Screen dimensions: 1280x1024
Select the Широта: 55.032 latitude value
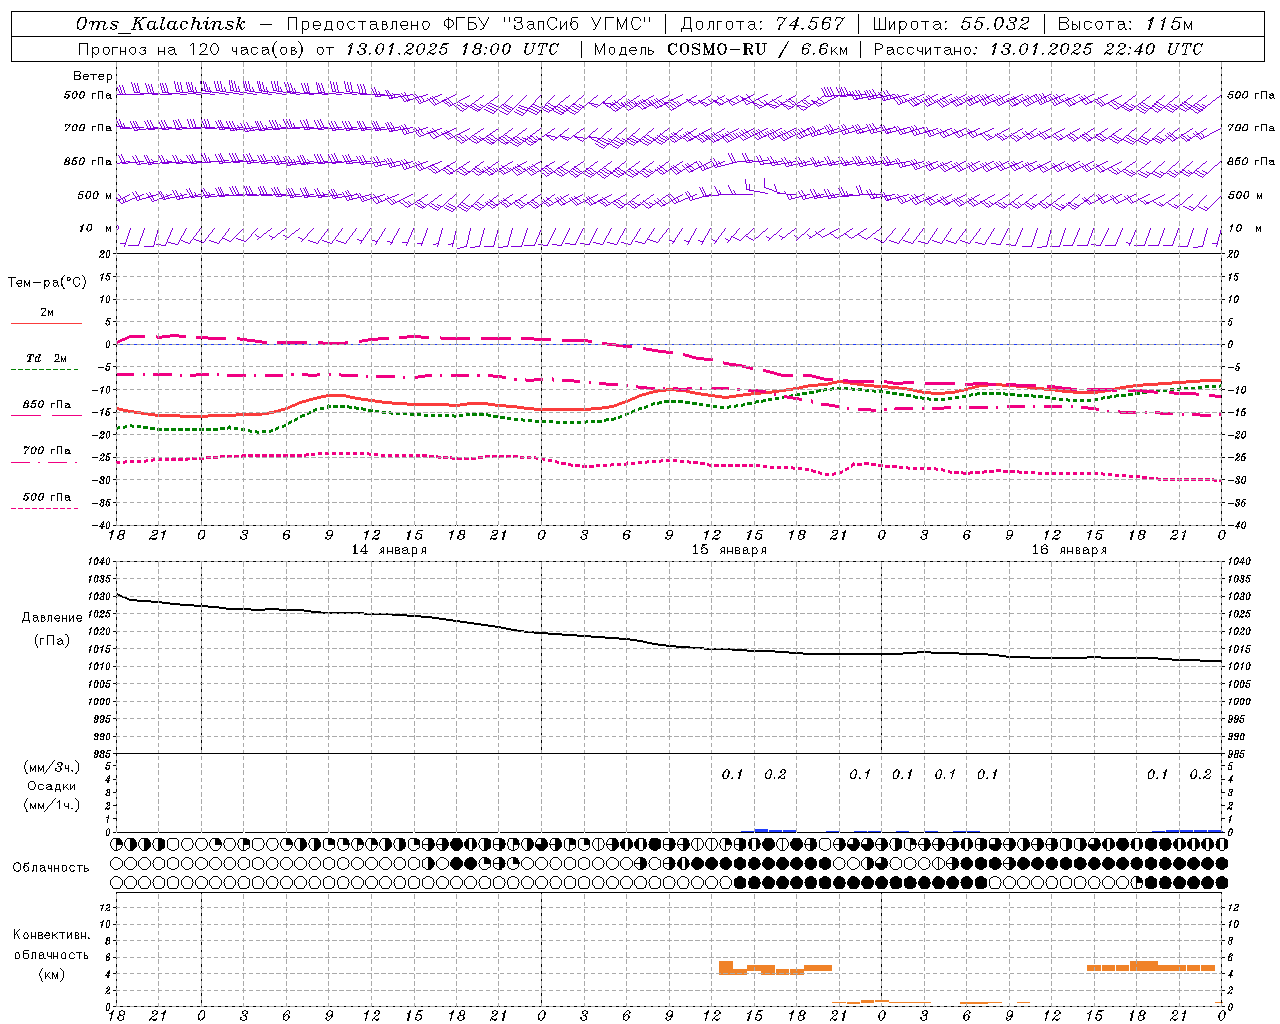pyautogui.click(x=951, y=24)
